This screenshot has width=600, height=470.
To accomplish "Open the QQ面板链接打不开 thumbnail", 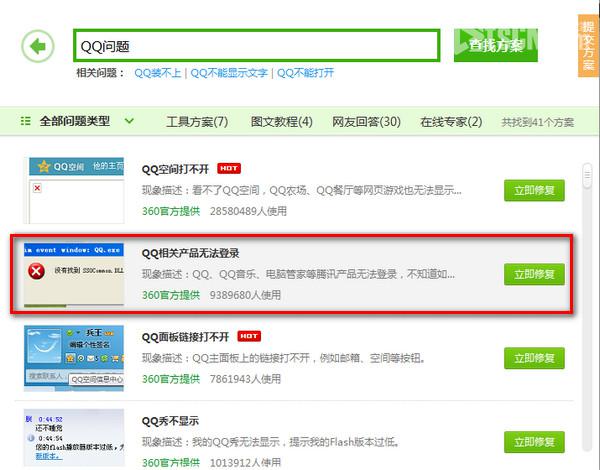I will coord(74,359).
